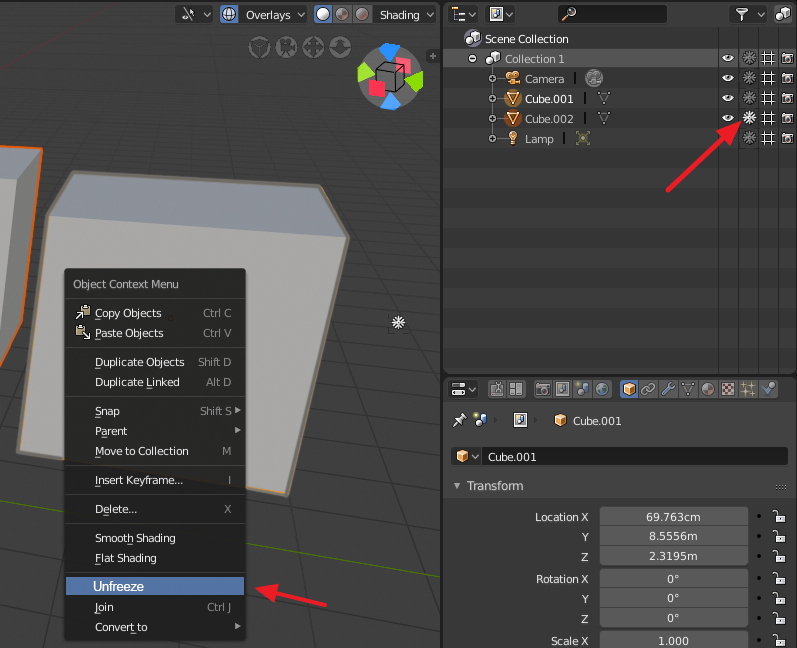Open the outliner display mode dropdown
Screen dimensions: 797x648
pos(501,14)
